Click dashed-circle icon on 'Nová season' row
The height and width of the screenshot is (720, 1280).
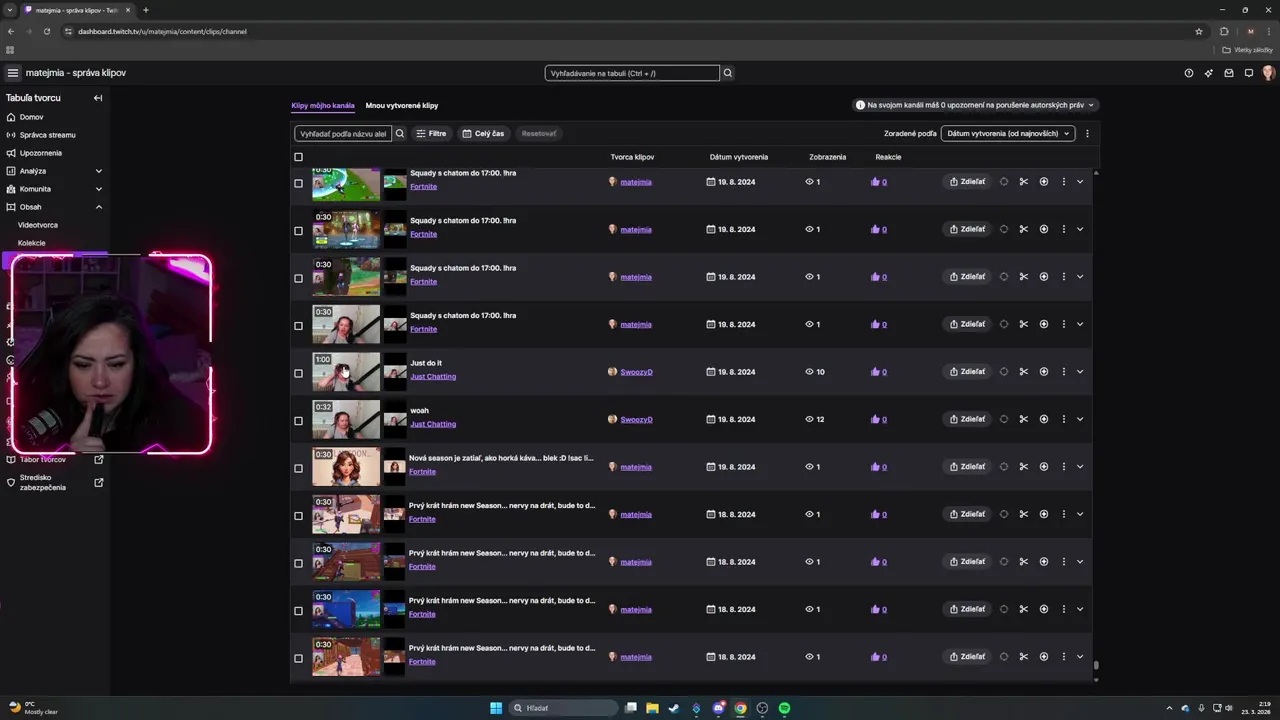[1004, 467]
